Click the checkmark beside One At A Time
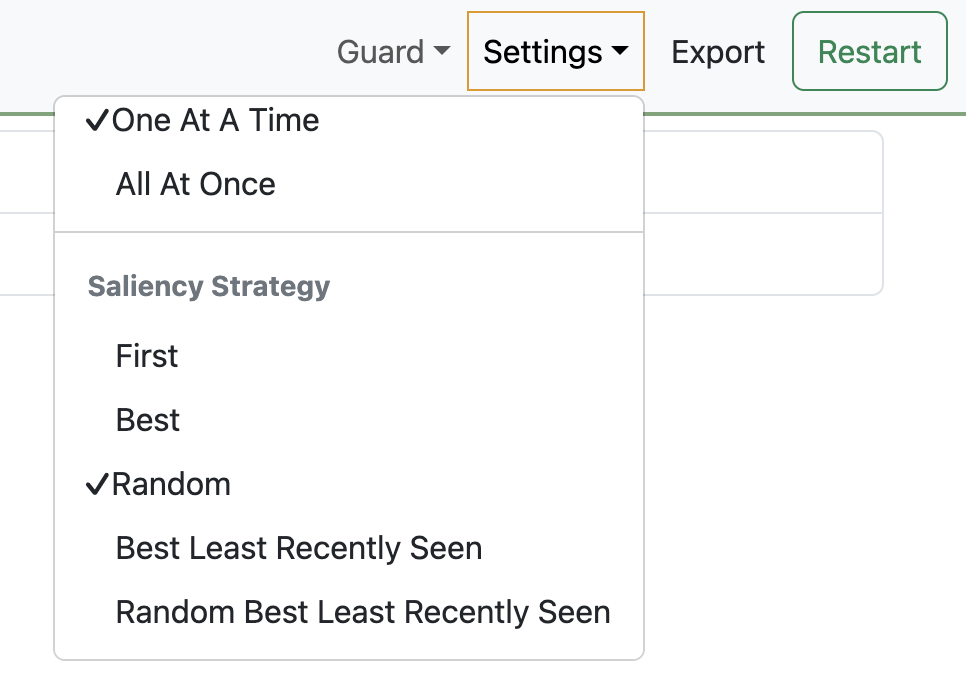 click(x=98, y=121)
